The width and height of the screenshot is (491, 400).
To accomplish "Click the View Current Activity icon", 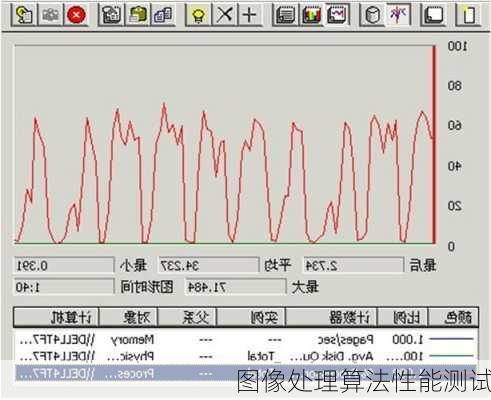I will 398,15.
